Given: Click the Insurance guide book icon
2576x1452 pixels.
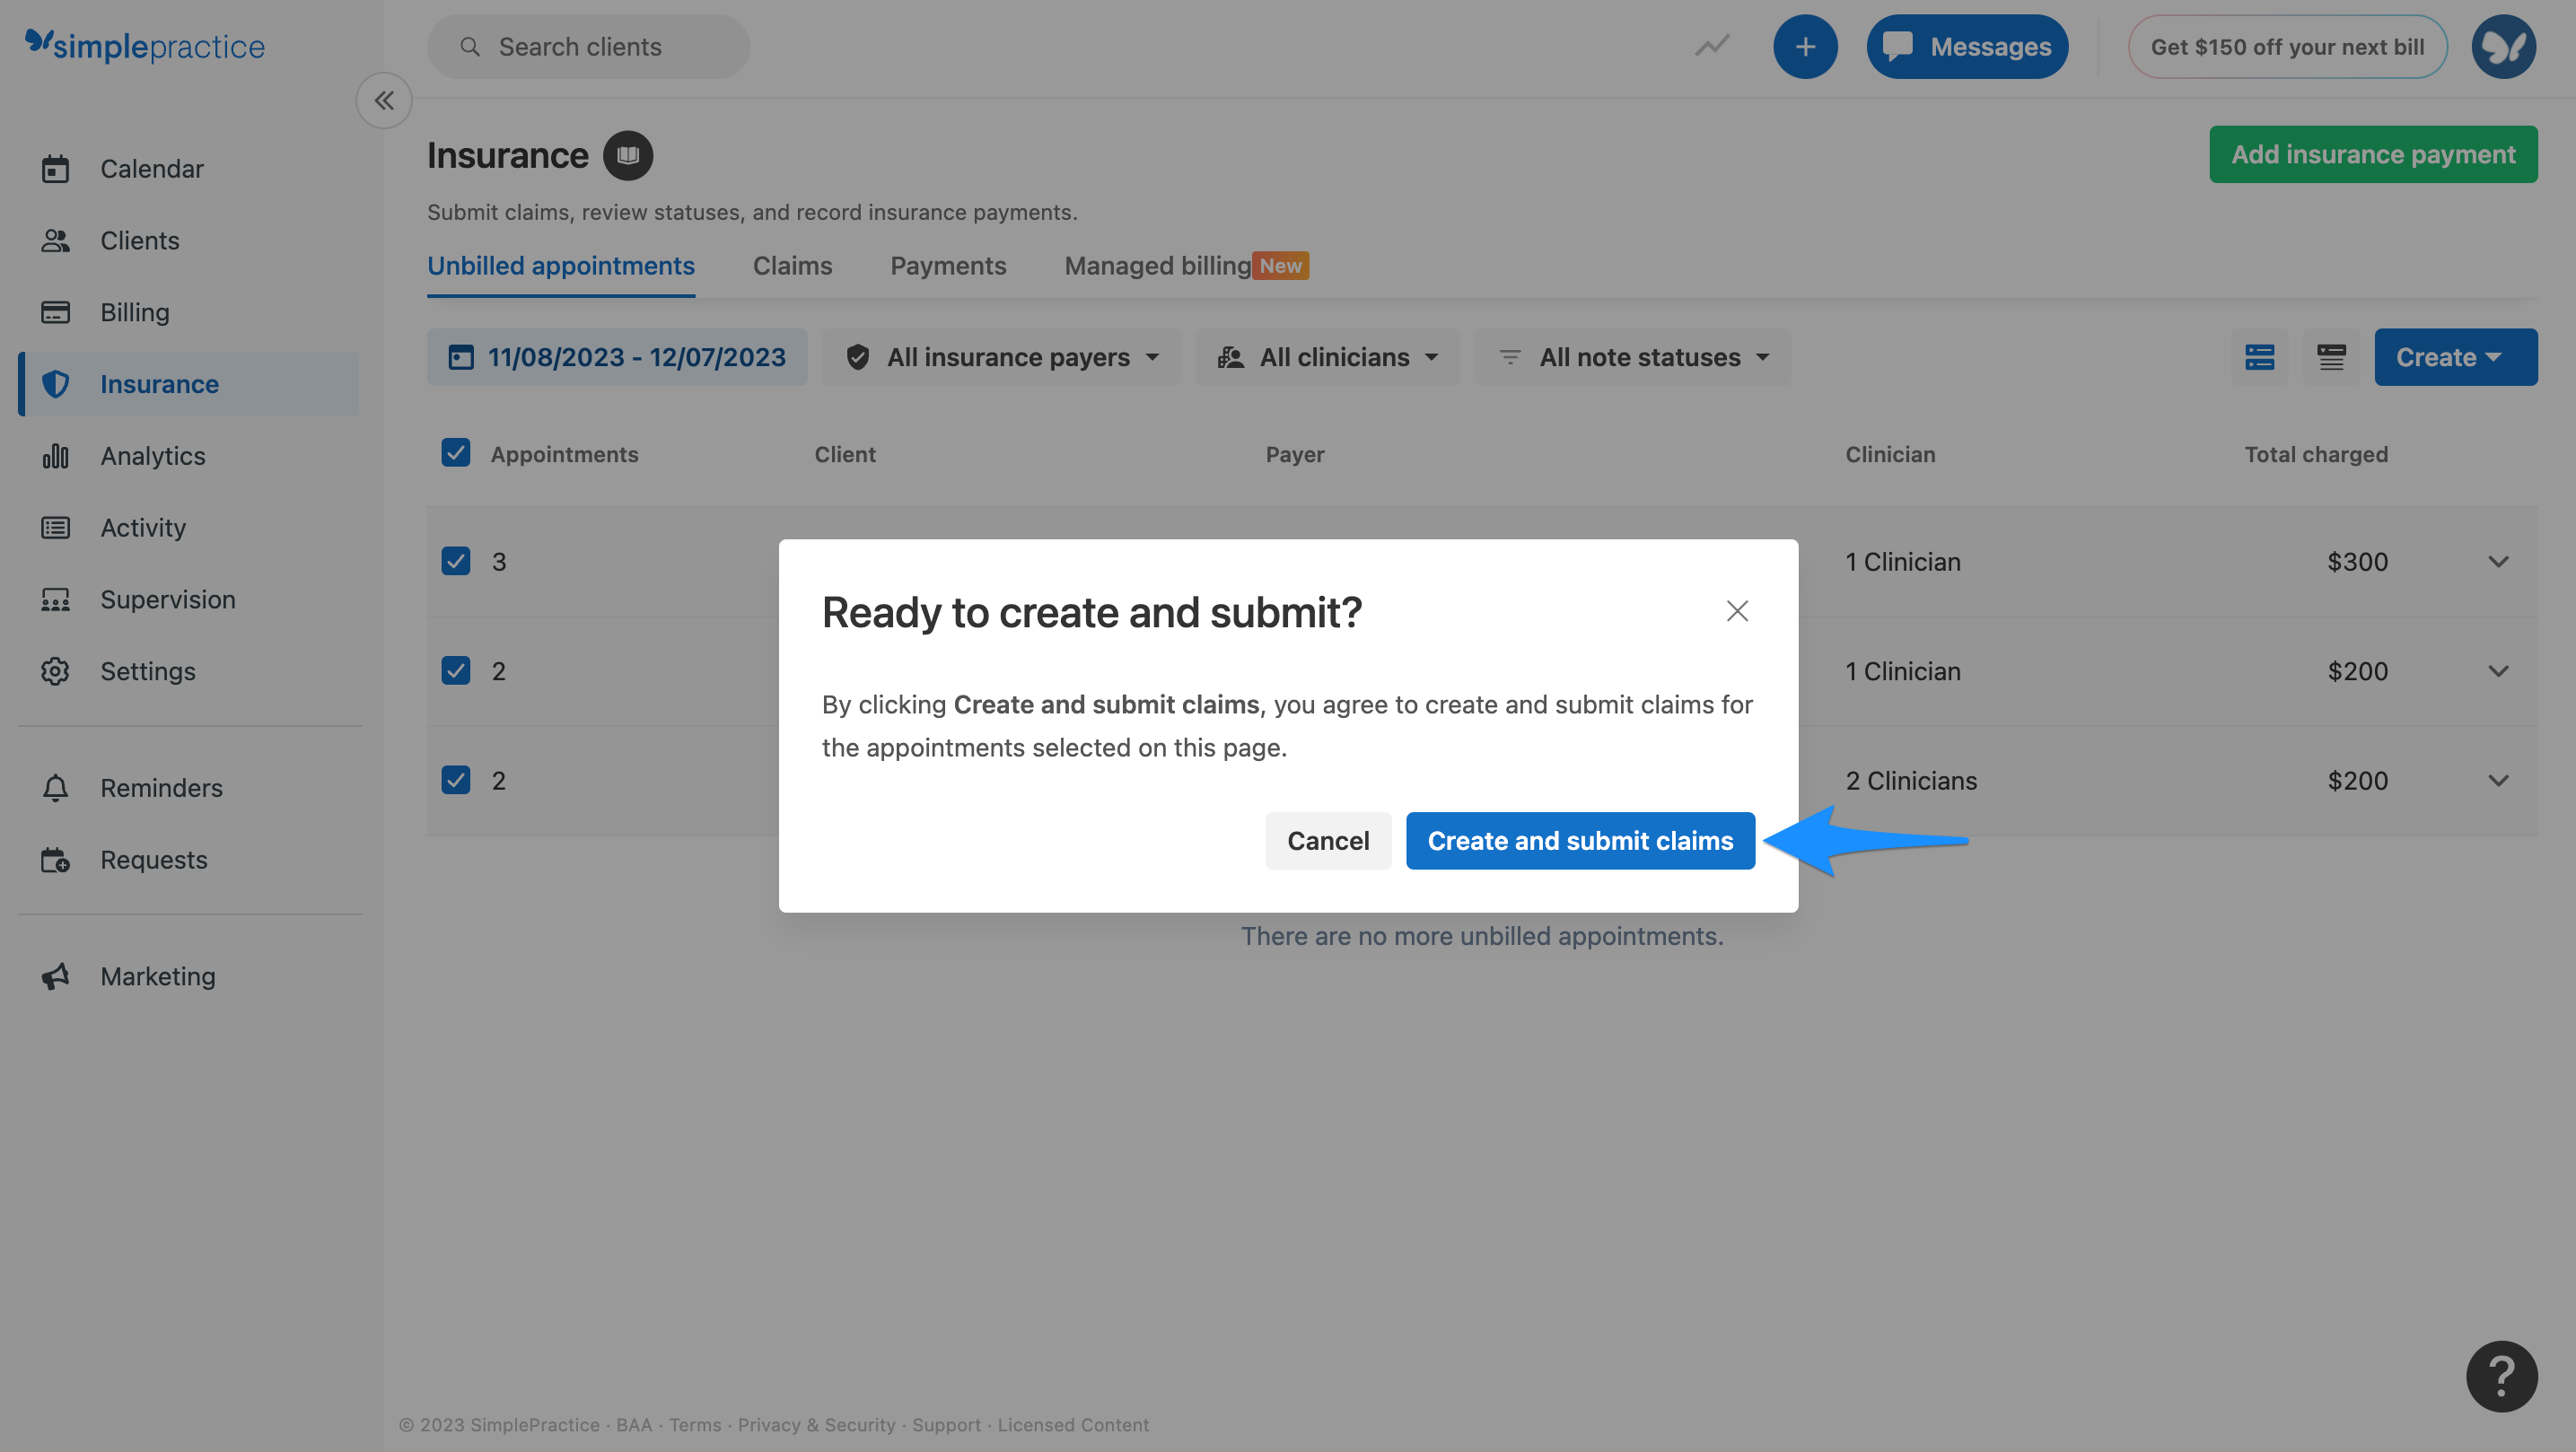Looking at the screenshot, I should point(628,155).
